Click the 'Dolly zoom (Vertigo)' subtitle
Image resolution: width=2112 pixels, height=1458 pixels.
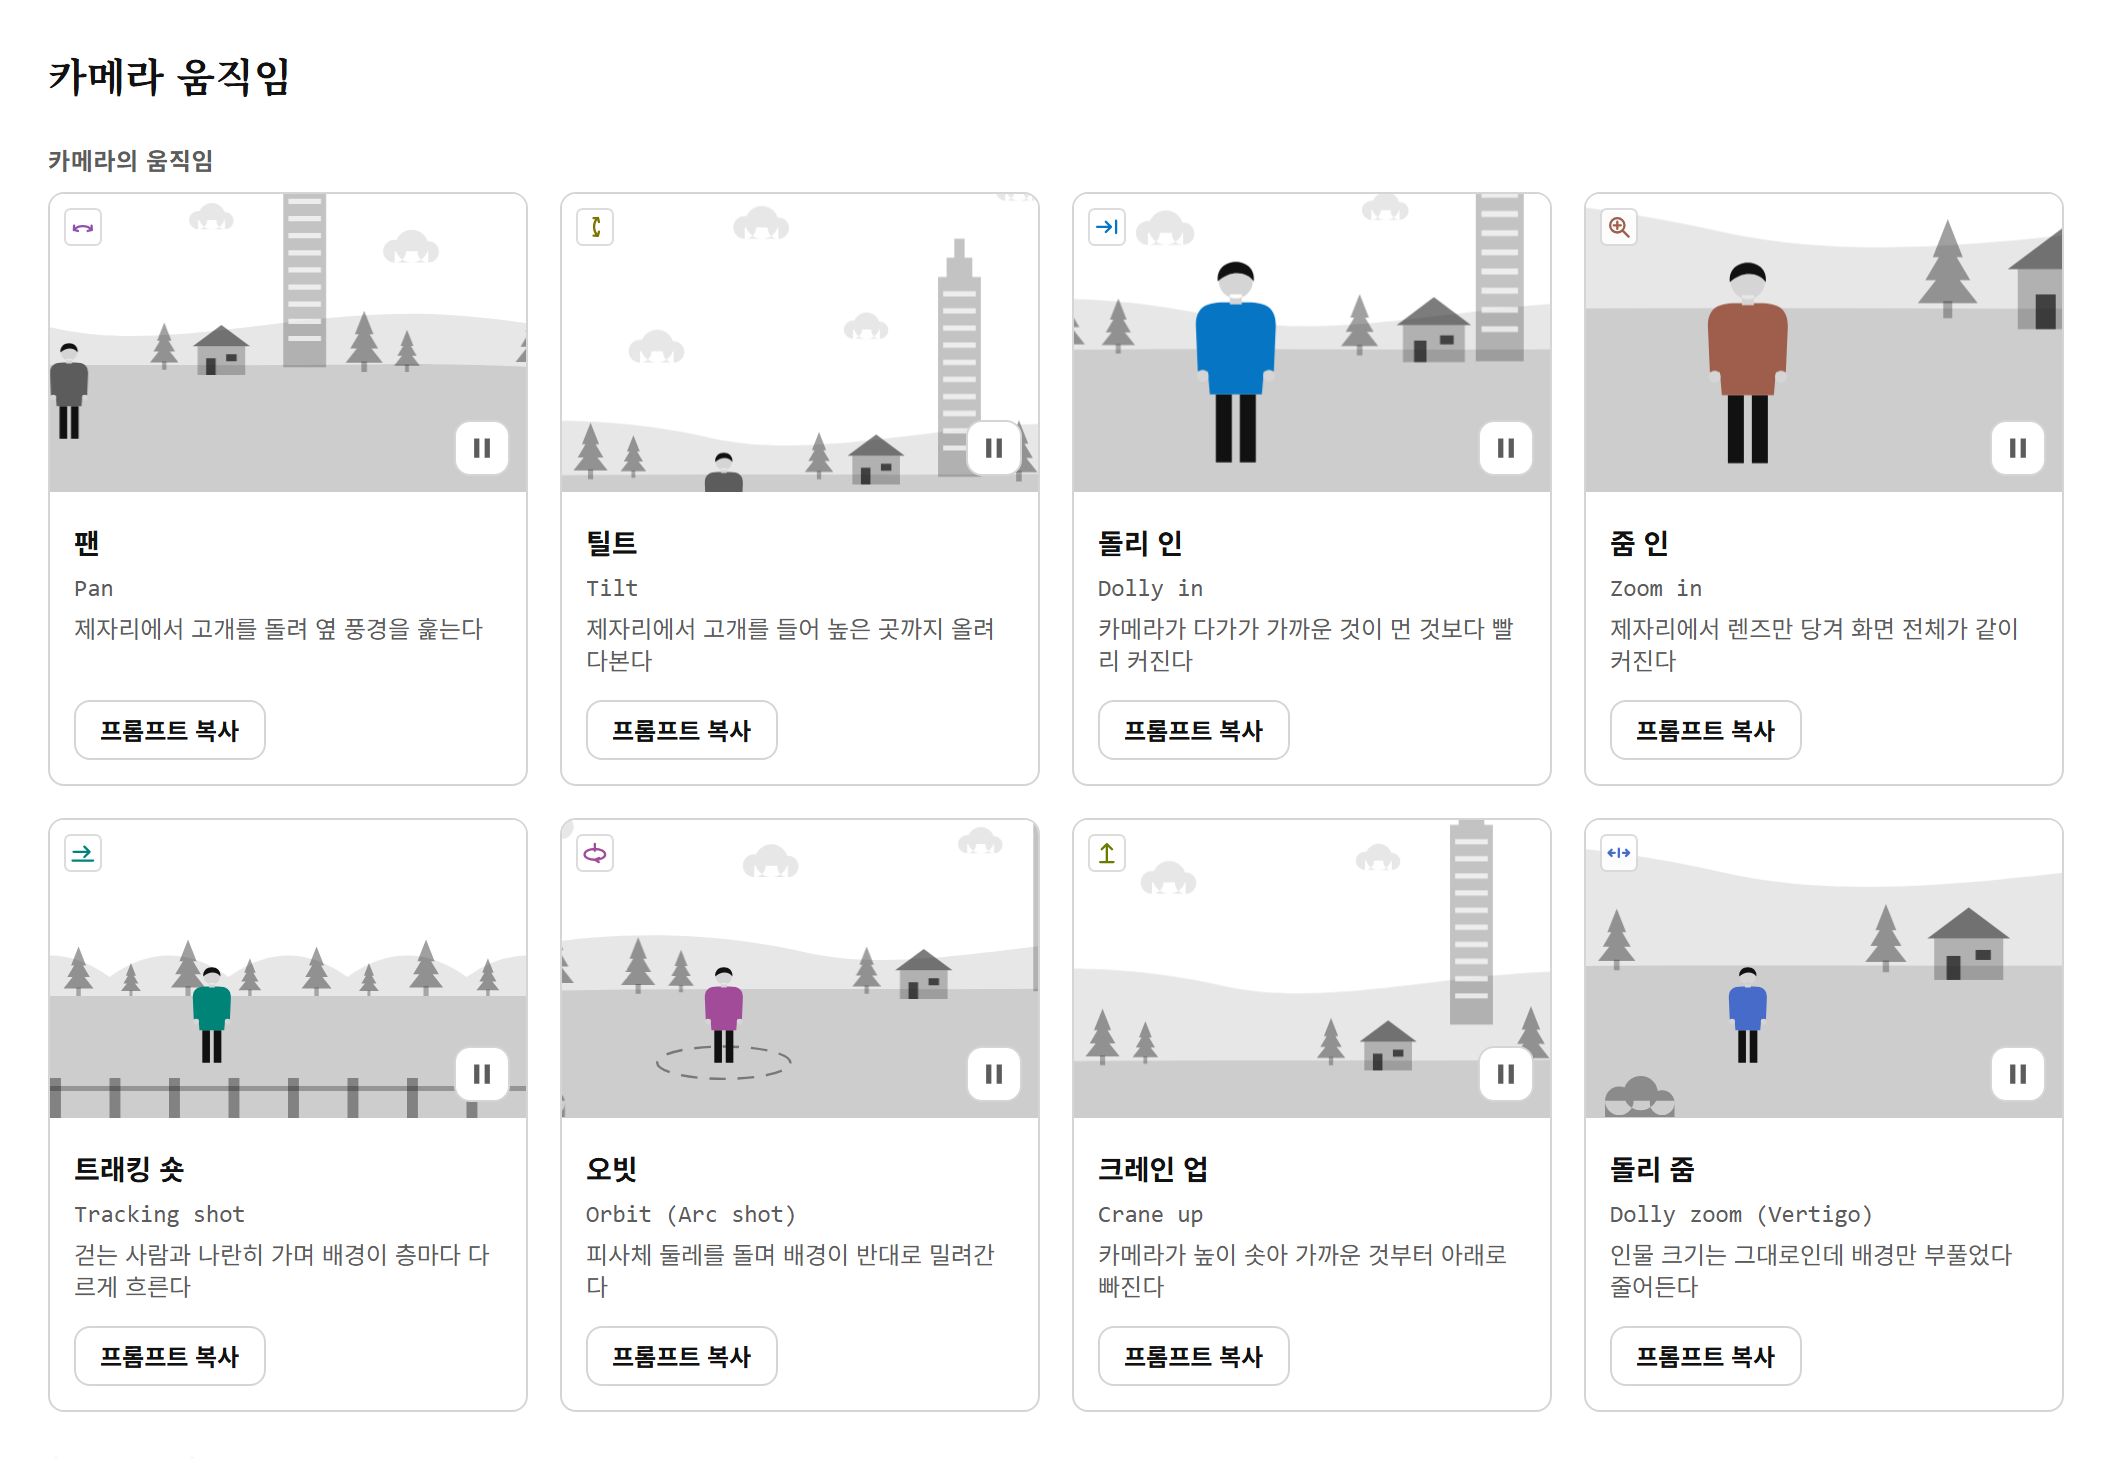click(1741, 1214)
